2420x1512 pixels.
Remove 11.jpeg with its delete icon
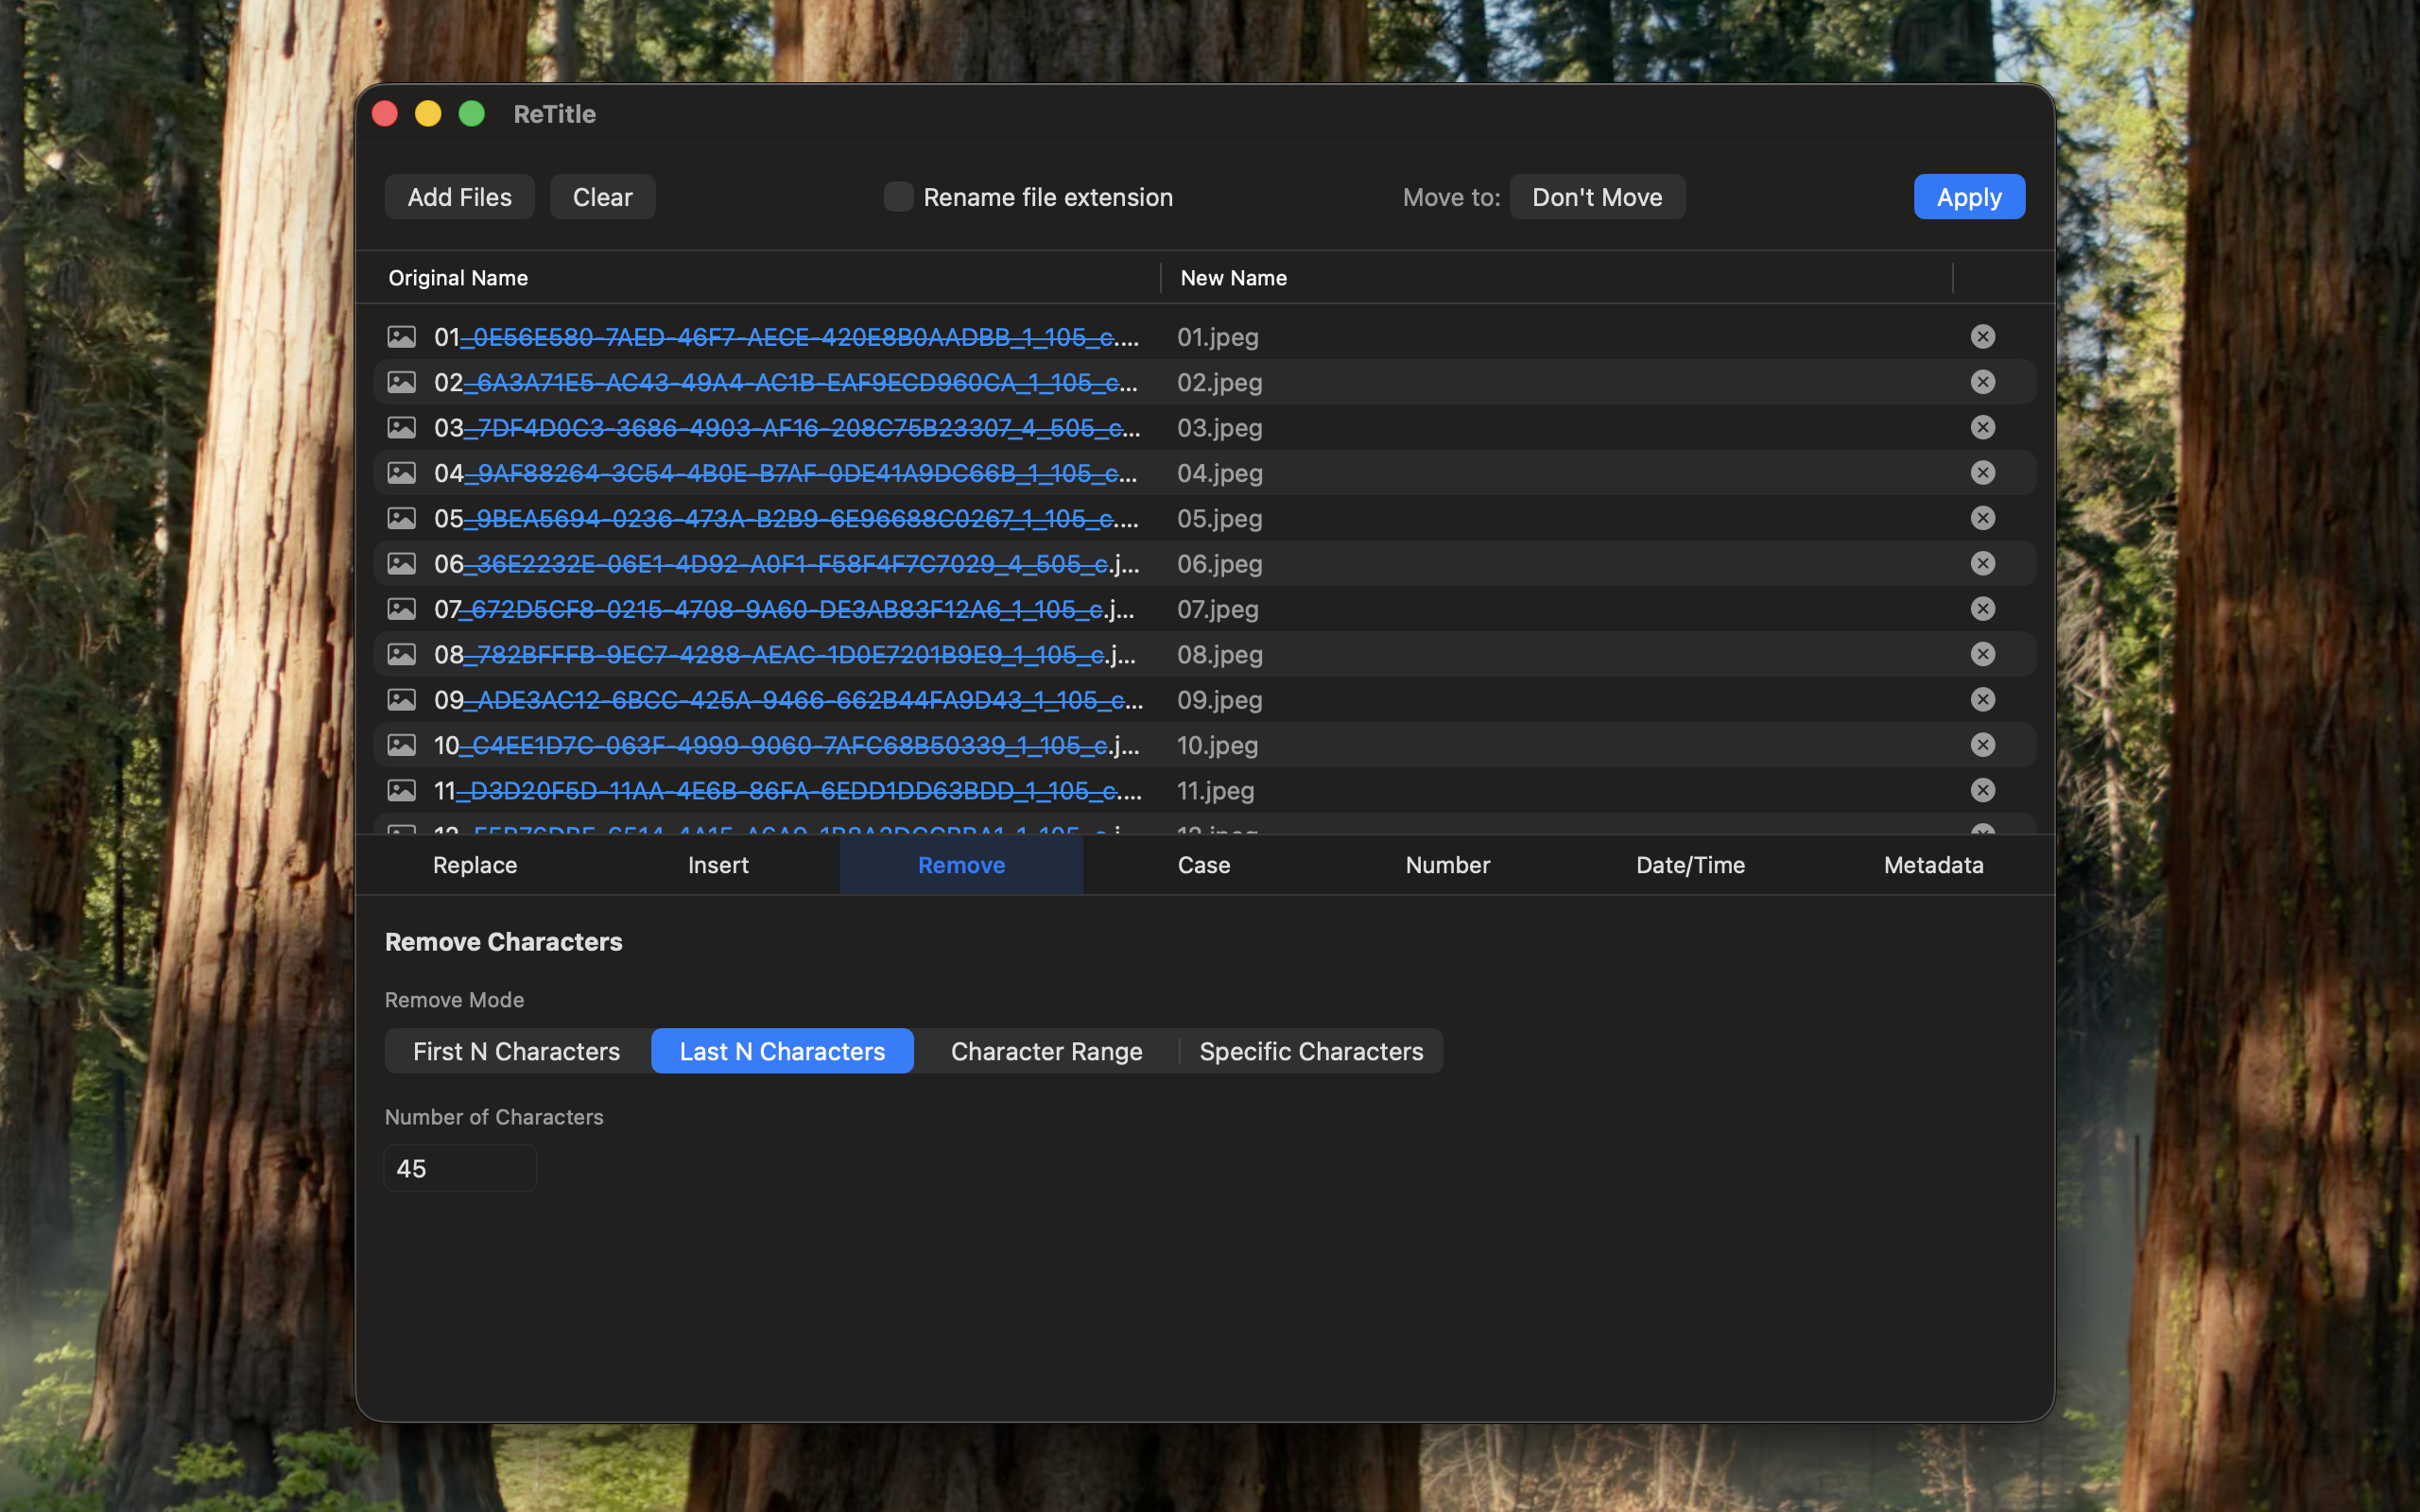tap(1982, 789)
